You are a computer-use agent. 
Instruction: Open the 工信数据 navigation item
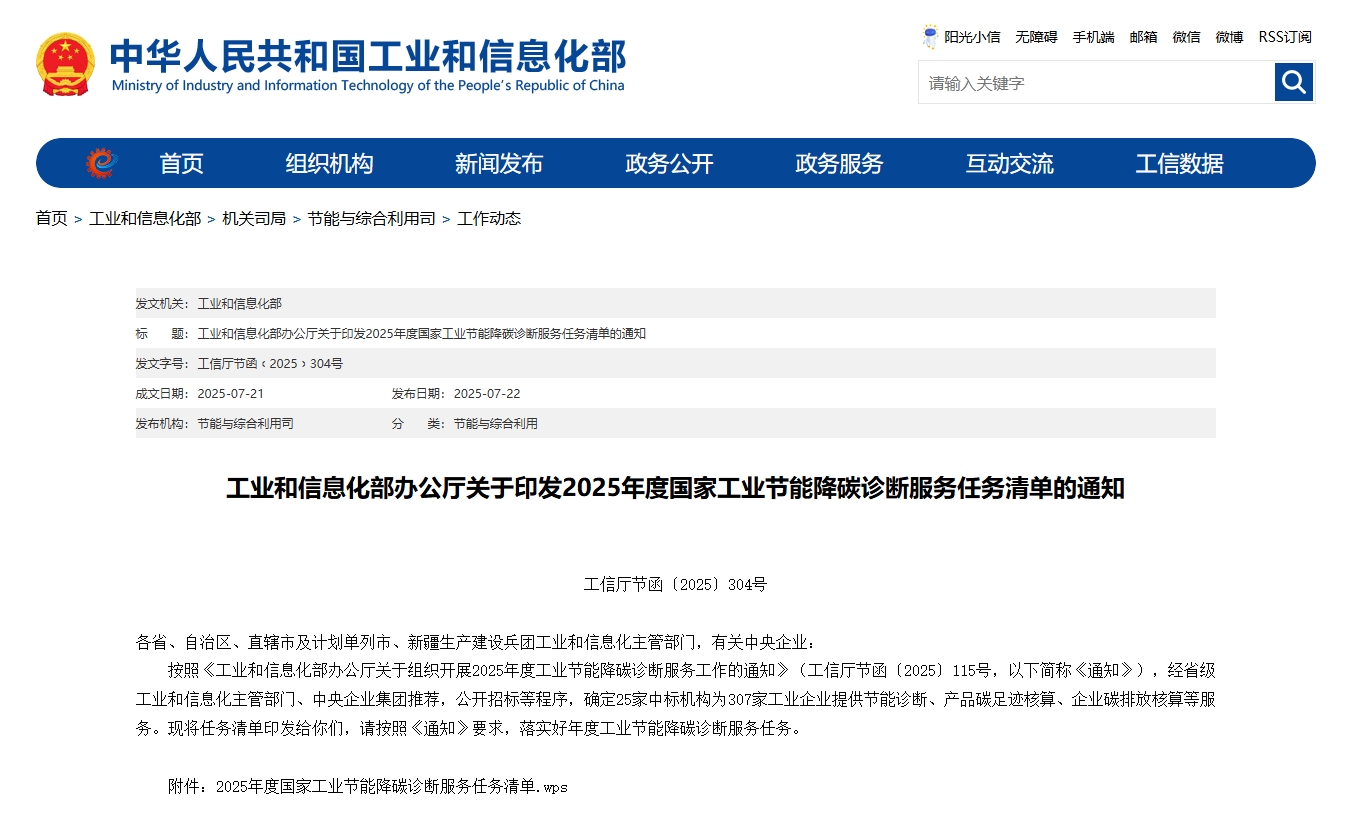[1179, 163]
